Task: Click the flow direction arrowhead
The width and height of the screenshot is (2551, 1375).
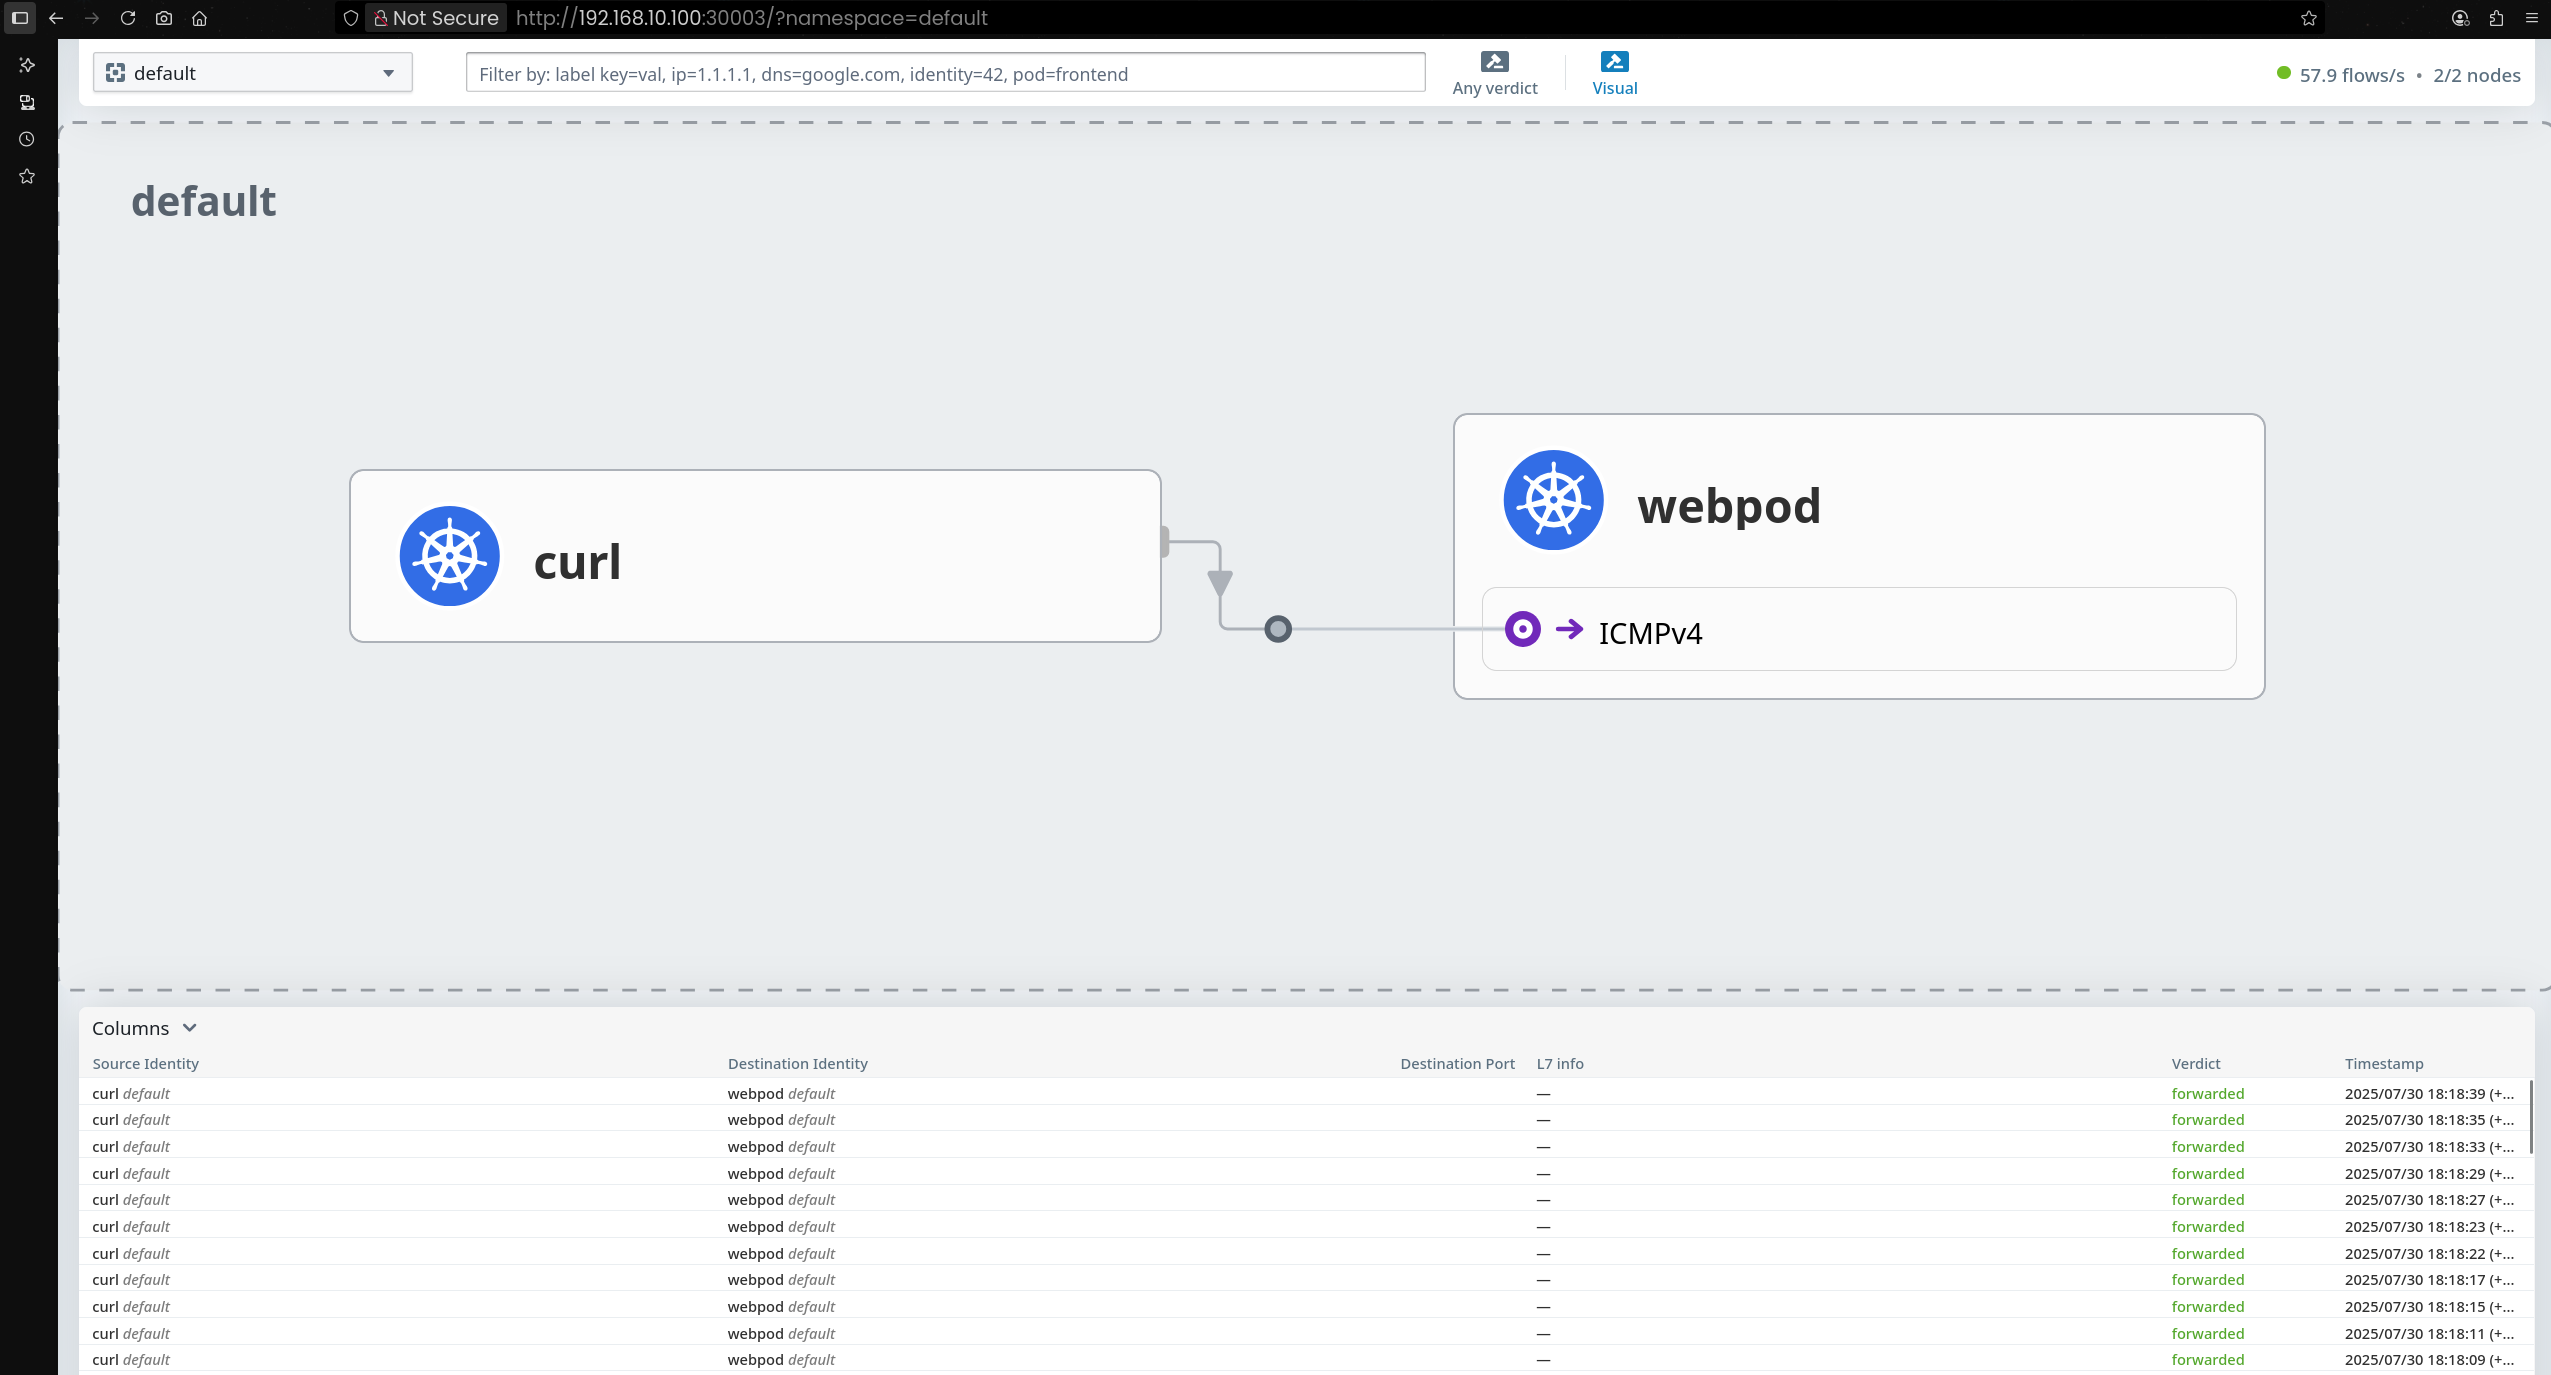Action: click(1220, 583)
